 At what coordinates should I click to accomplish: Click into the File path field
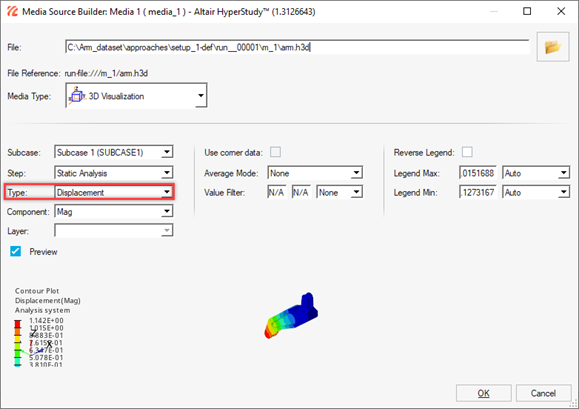click(x=297, y=47)
